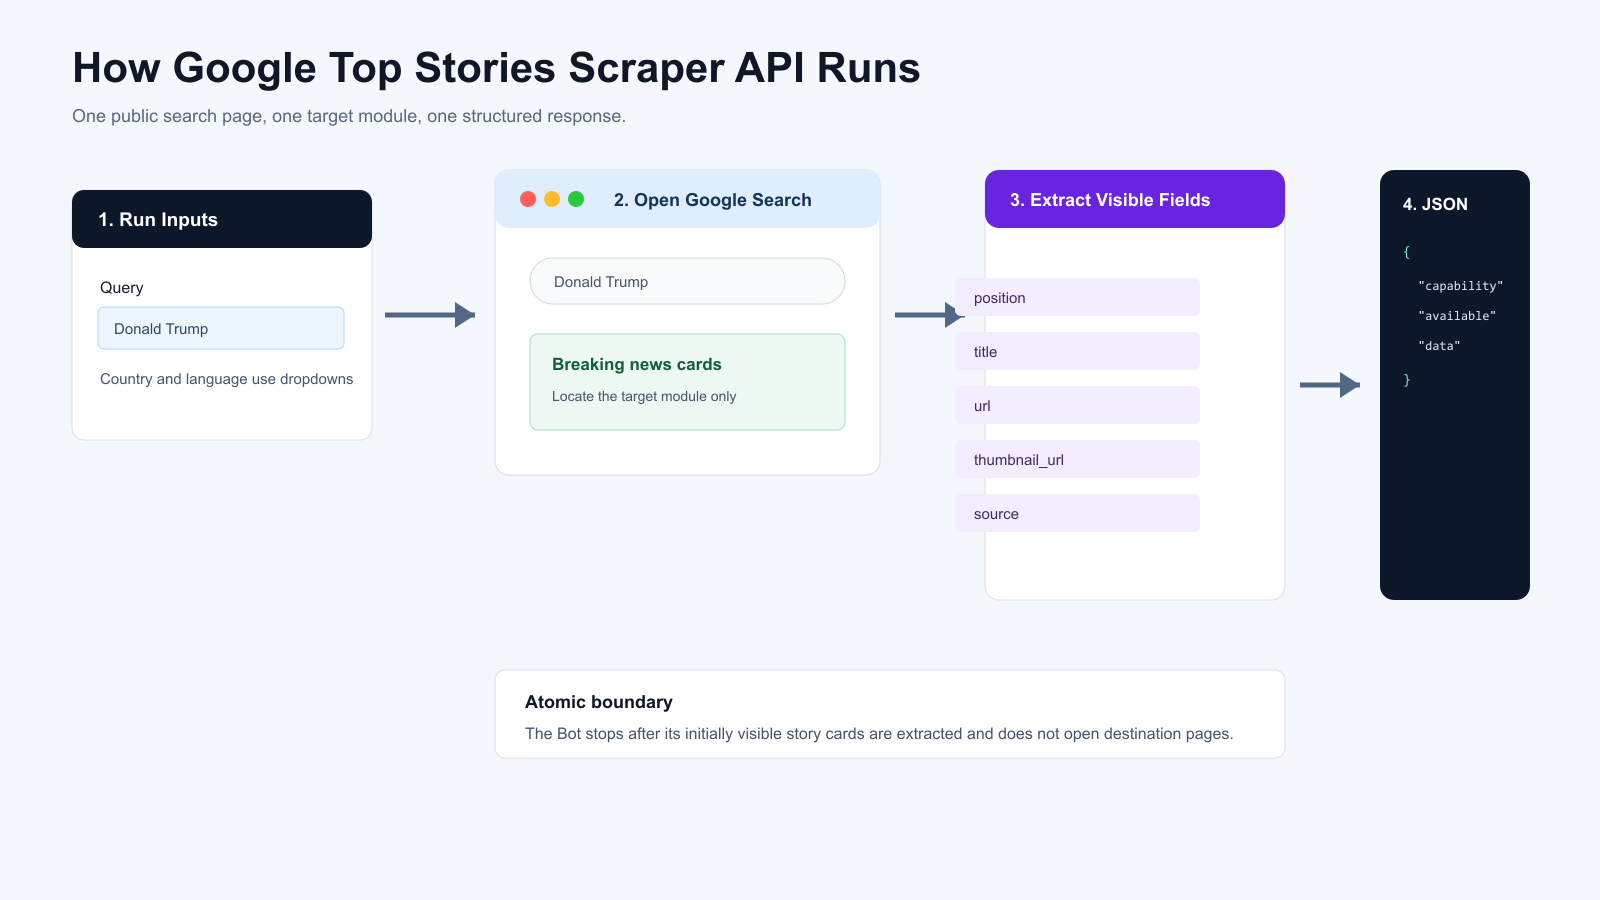Select the thumbnail_url field chip
Viewport: 1600px width, 900px height.
point(1077,459)
